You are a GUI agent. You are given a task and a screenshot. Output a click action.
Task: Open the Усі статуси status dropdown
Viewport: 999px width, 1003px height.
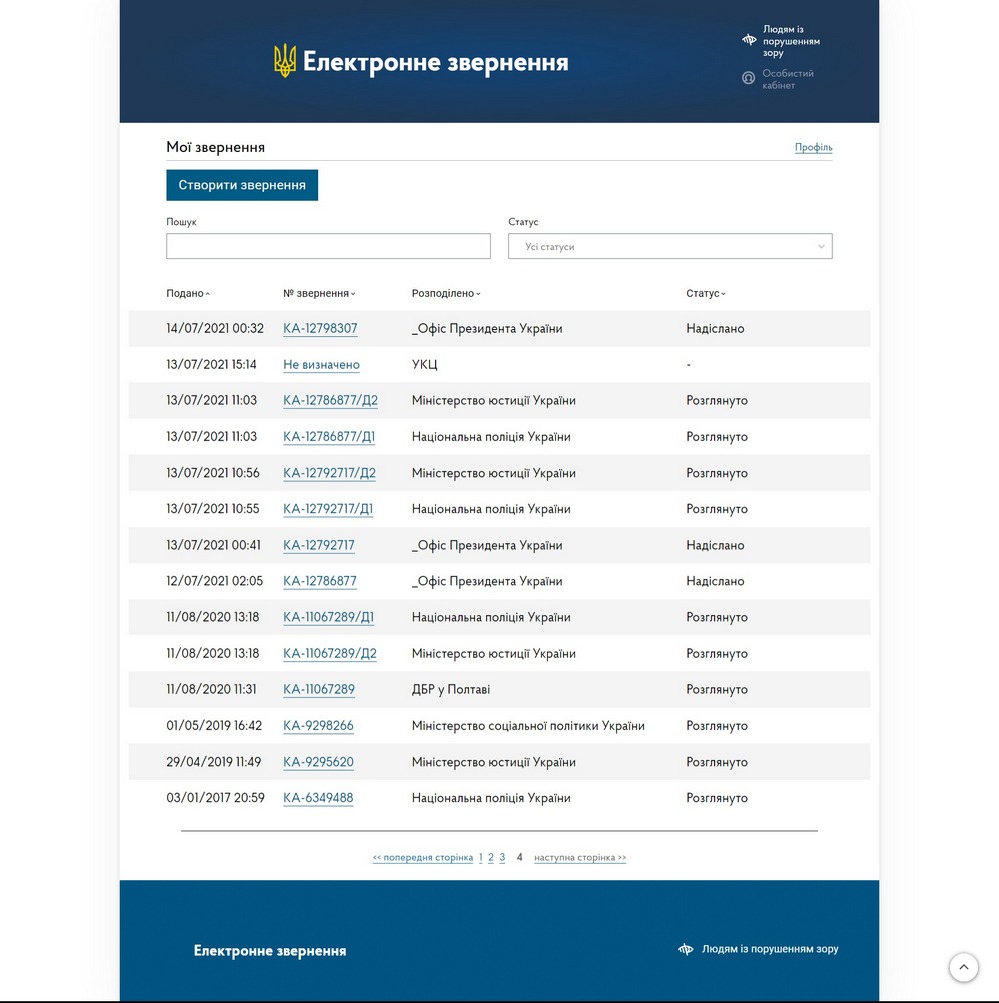pos(670,246)
